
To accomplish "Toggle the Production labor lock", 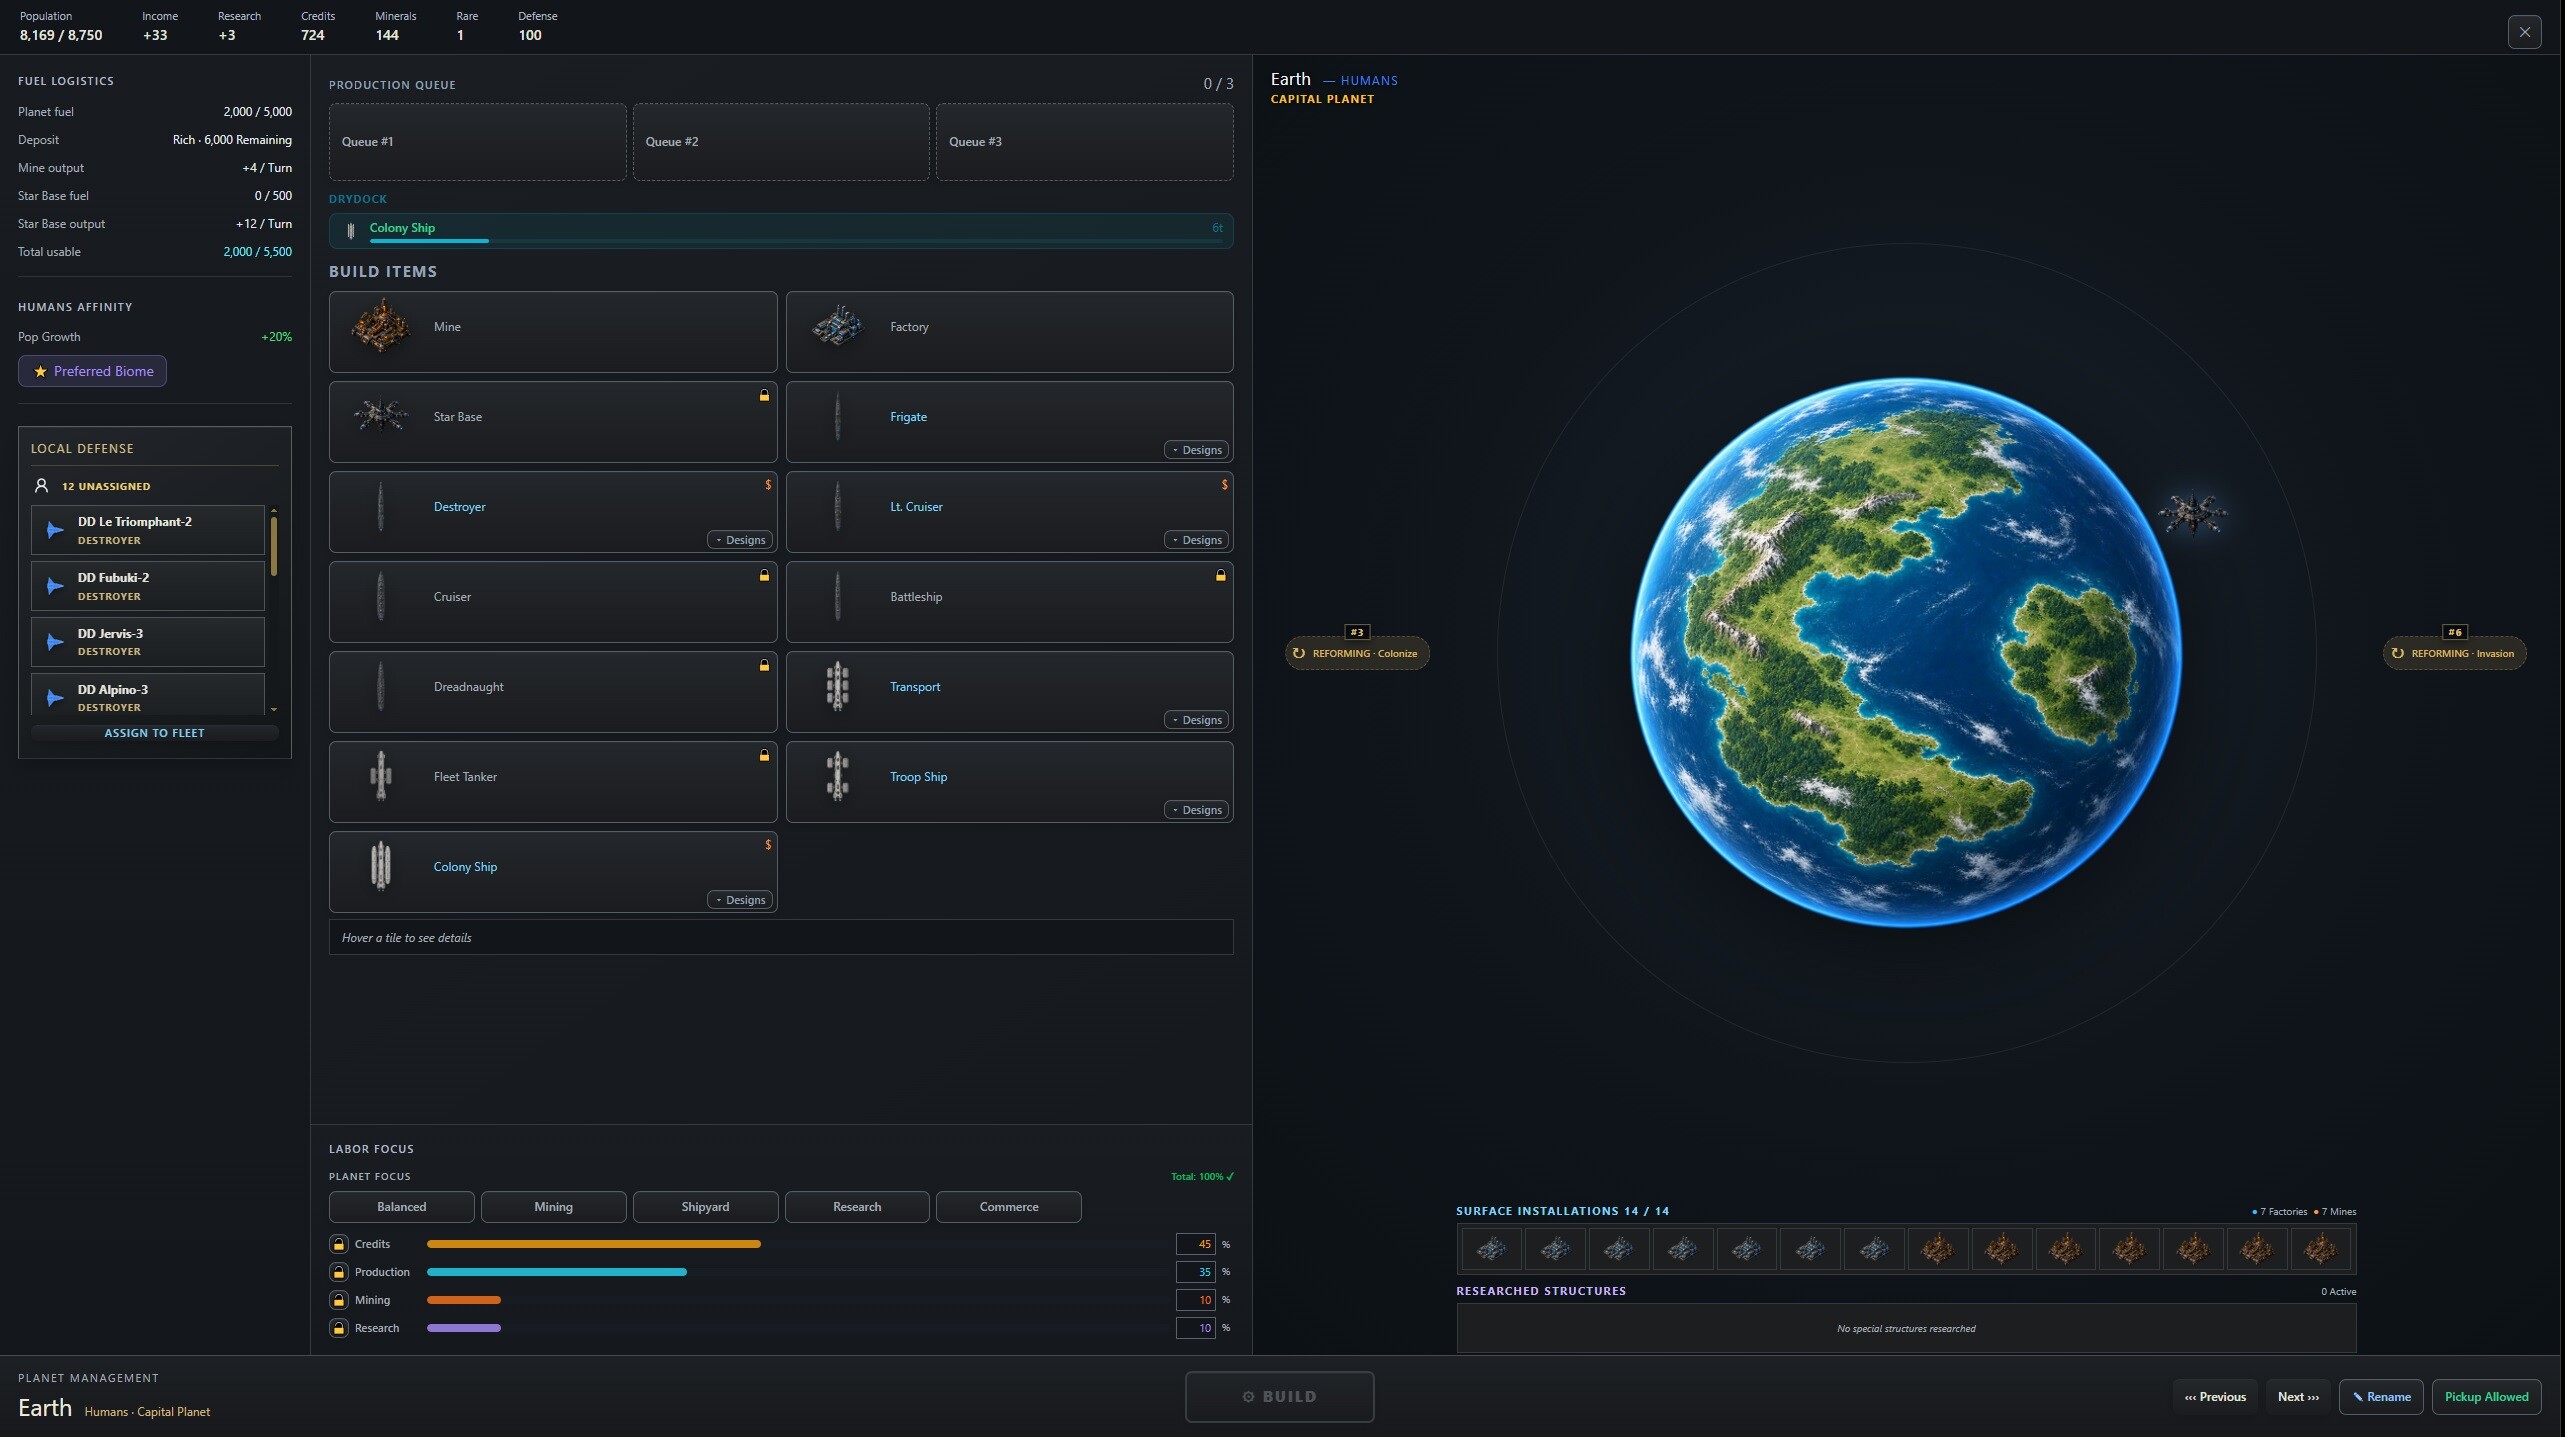I will (338, 1272).
